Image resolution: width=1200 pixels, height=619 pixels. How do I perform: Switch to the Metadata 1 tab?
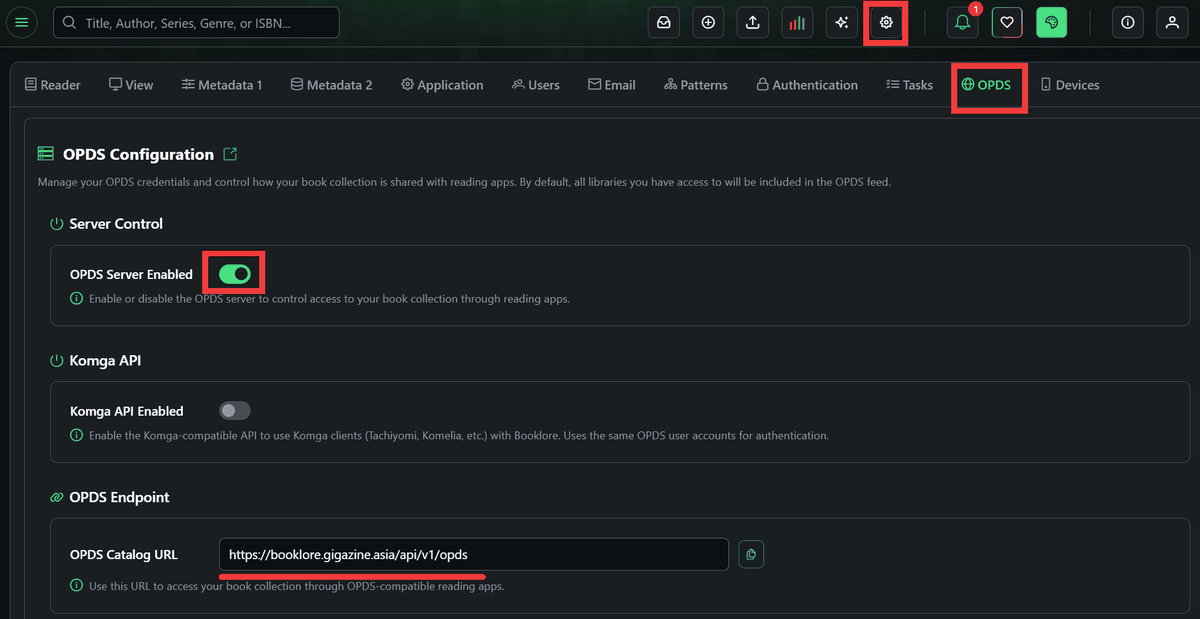222,85
